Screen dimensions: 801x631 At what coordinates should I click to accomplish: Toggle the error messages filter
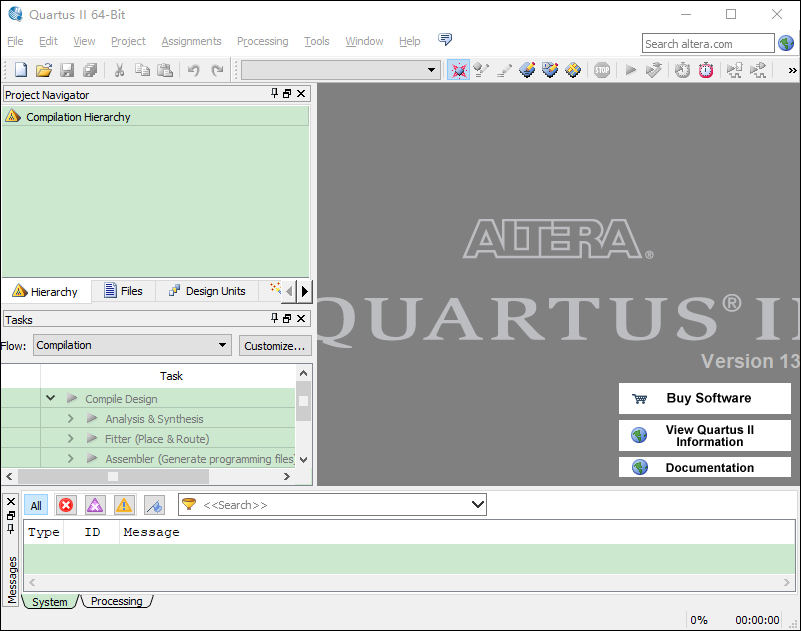click(x=66, y=505)
